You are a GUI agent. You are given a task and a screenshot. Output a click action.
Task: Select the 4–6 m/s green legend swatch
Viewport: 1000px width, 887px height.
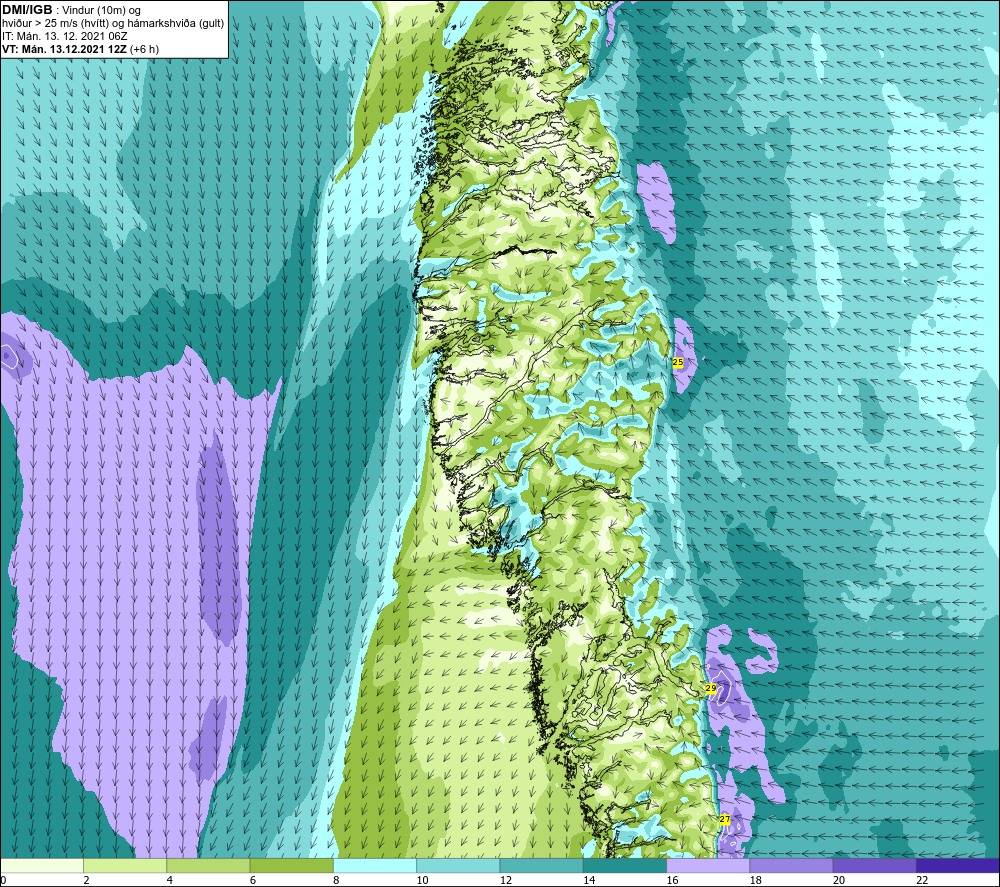[208, 865]
